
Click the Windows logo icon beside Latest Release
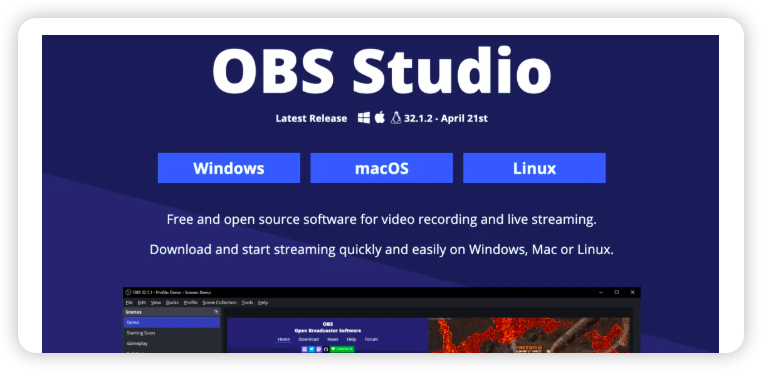click(x=364, y=118)
